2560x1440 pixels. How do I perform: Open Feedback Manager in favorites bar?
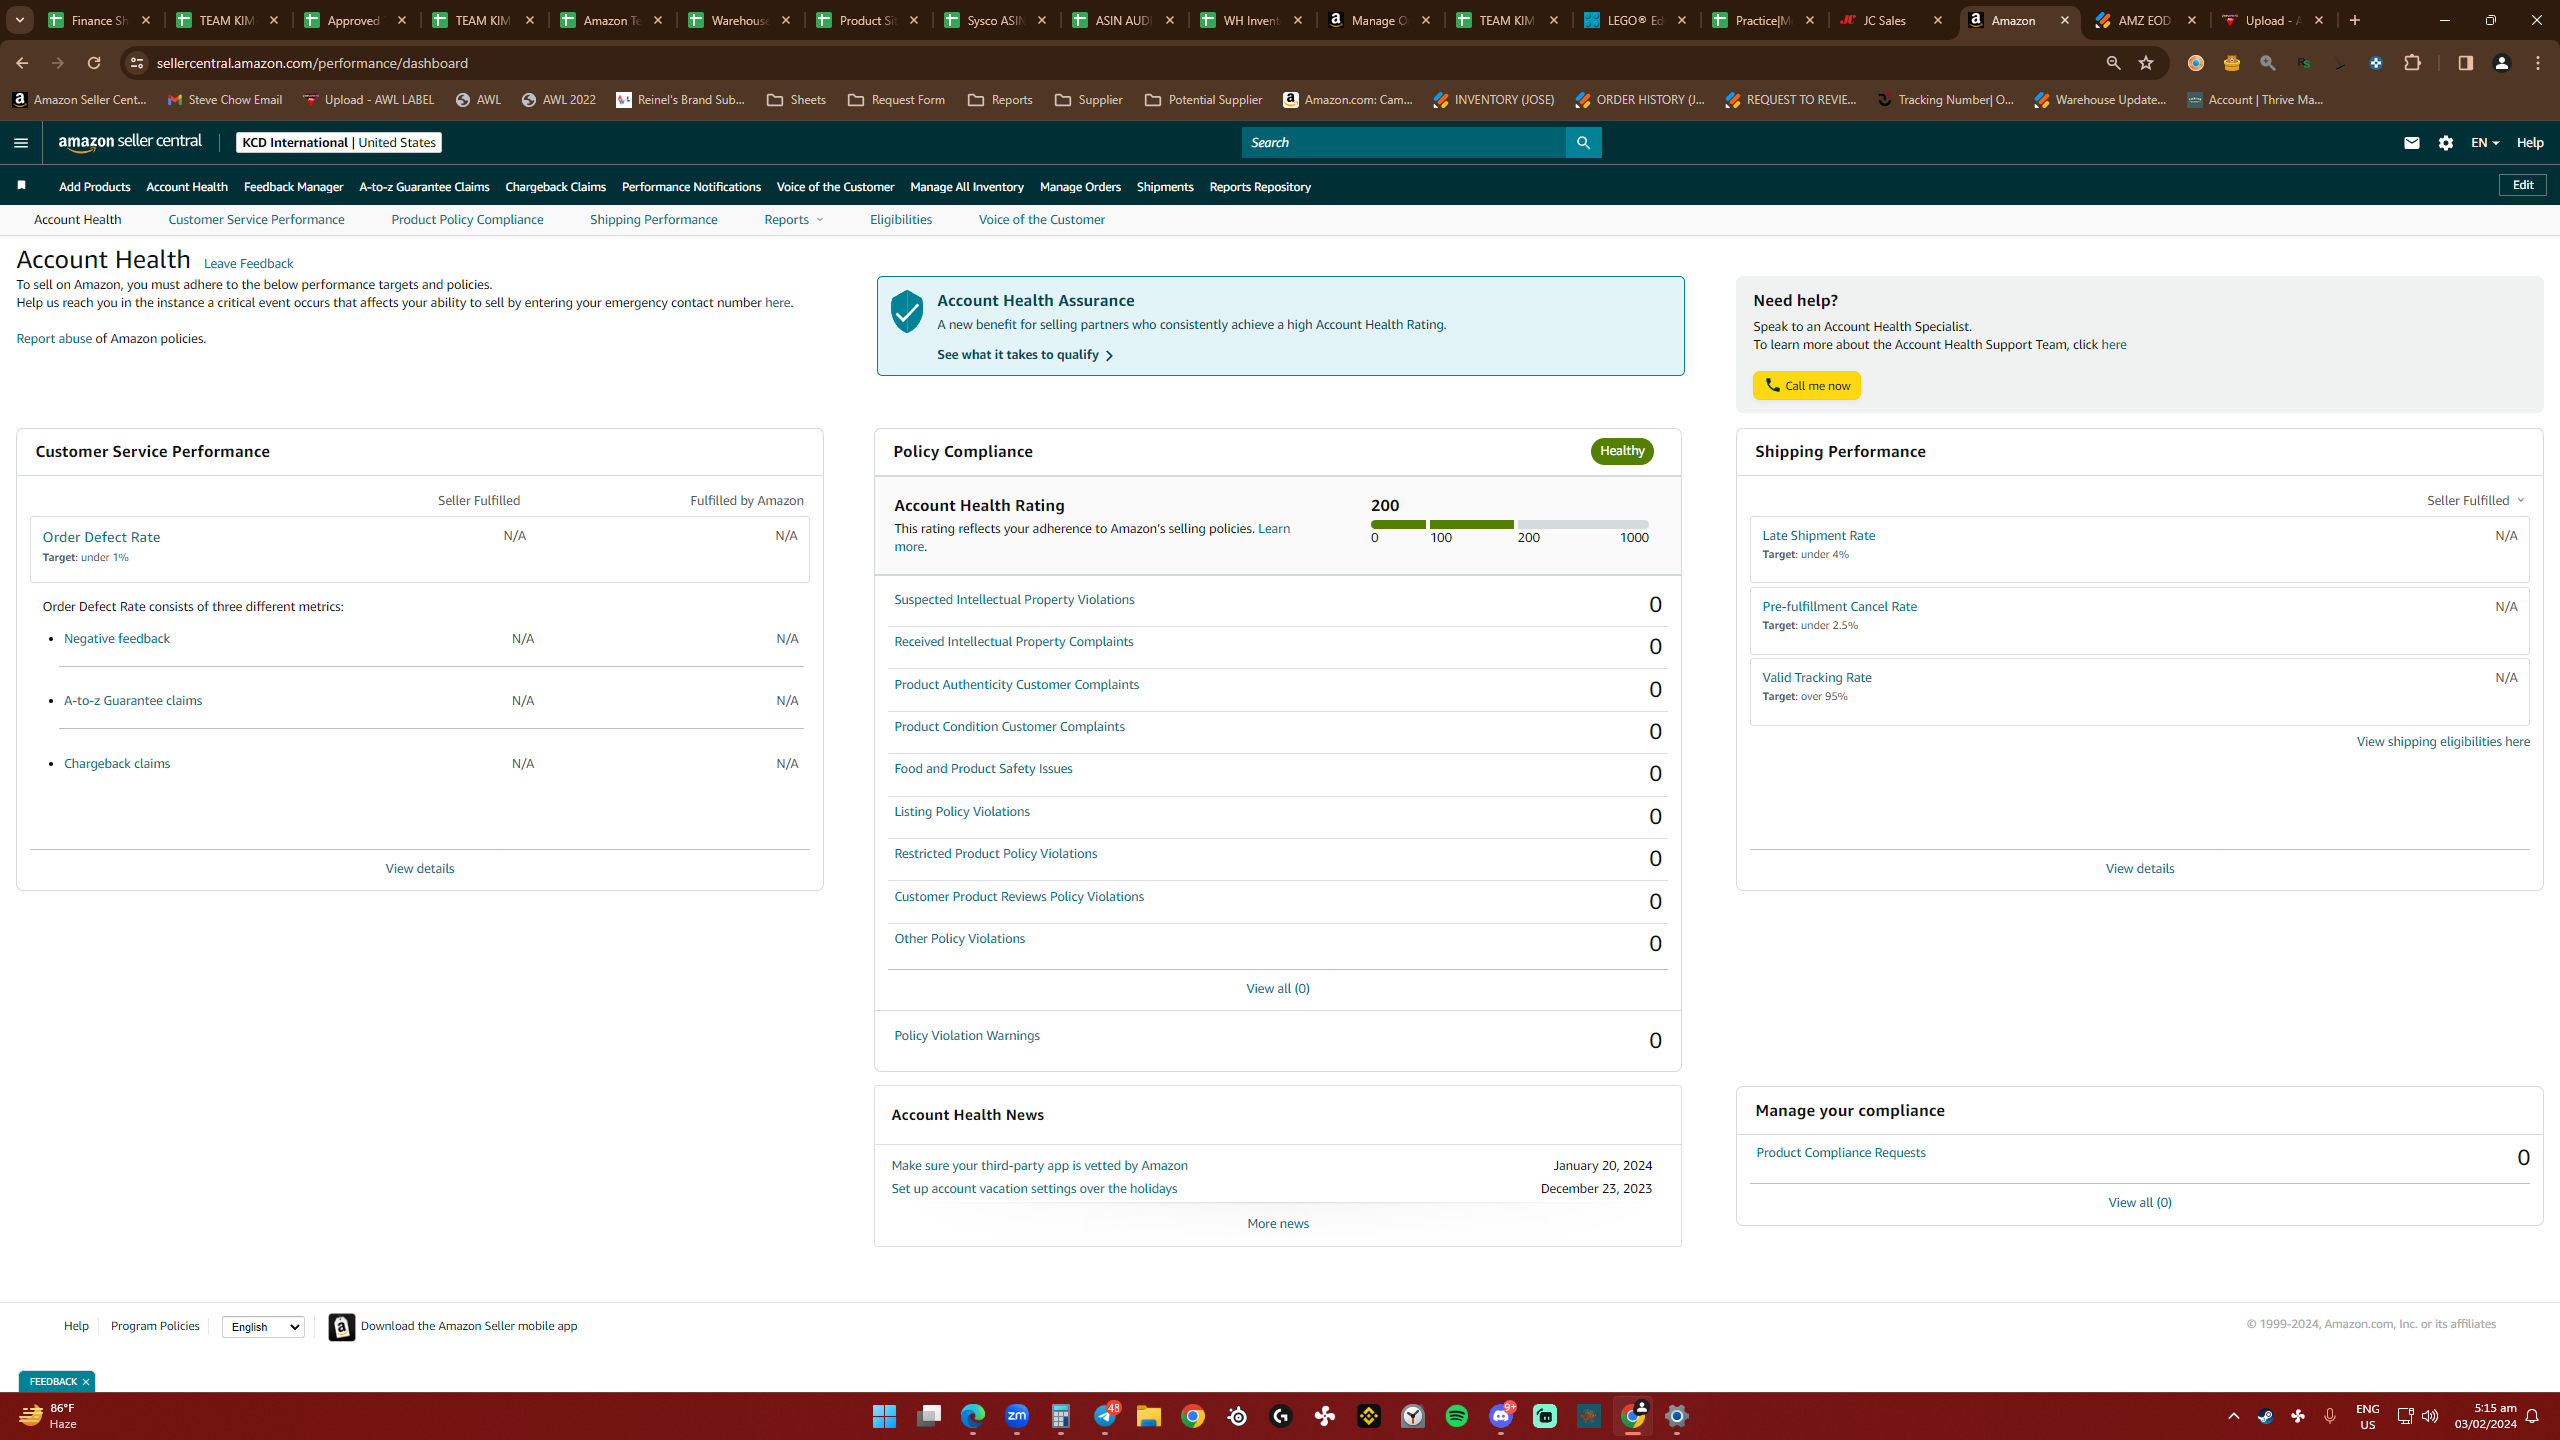click(x=293, y=187)
